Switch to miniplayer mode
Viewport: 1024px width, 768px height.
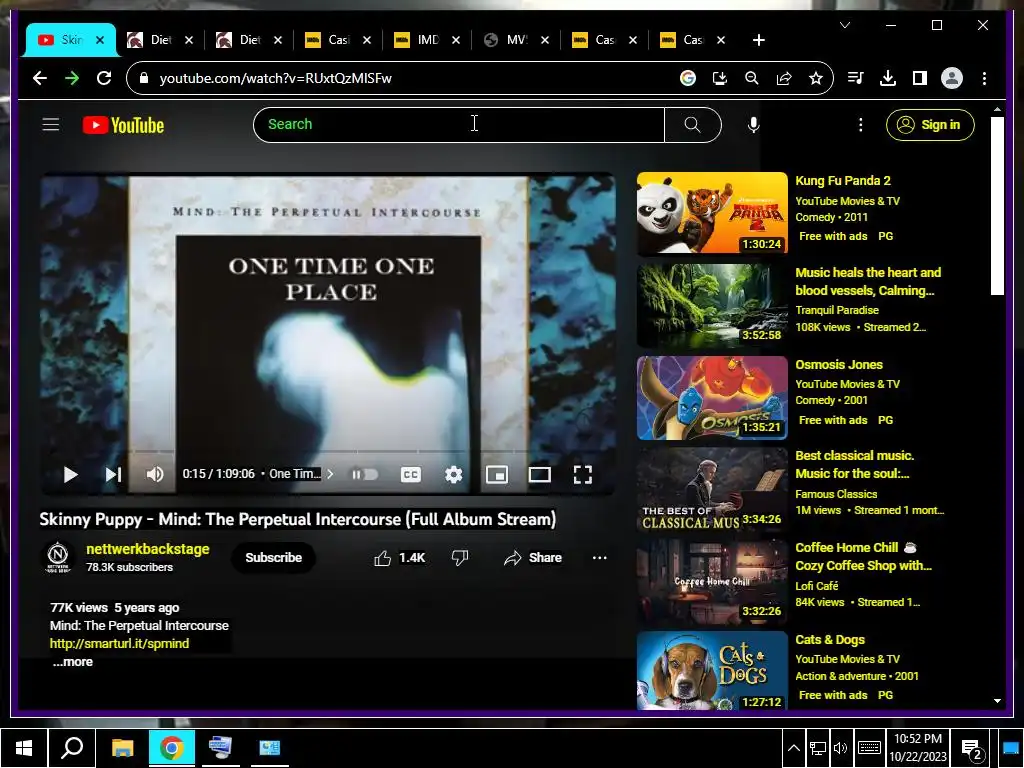[x=497, y=475]
